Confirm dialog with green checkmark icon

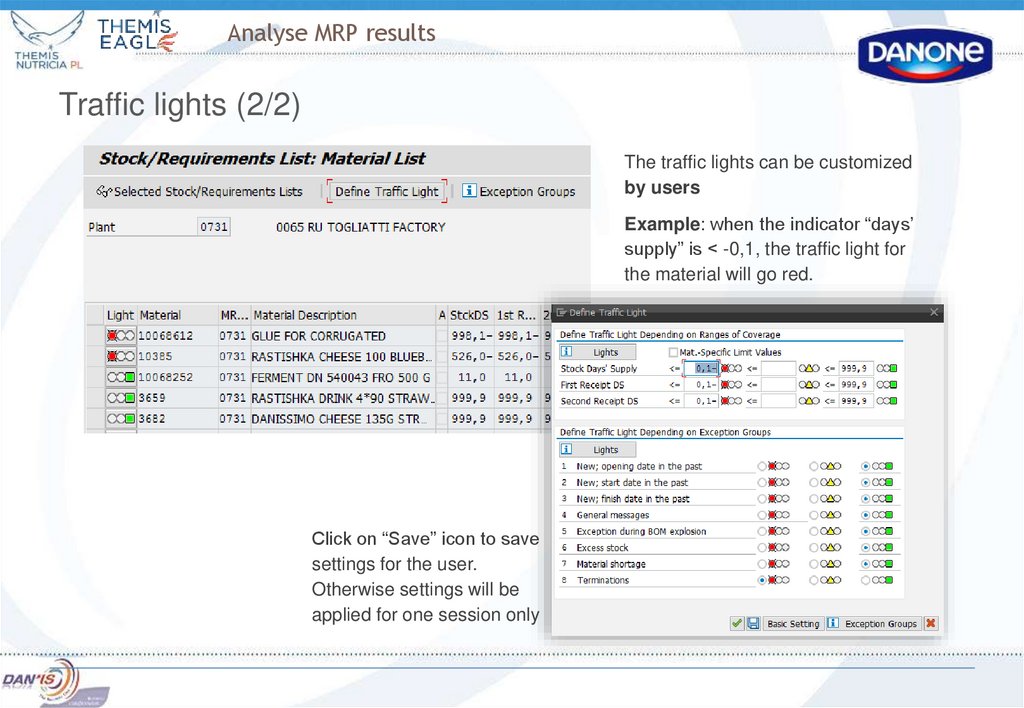click(x=737, y=624)
